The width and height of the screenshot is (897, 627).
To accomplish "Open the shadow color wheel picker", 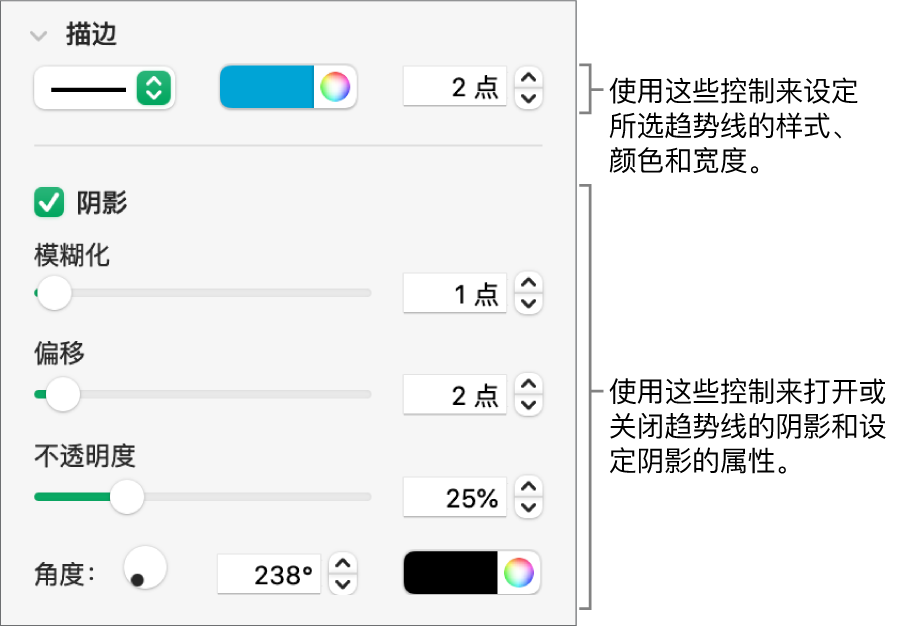I will (x=520, y=574).
